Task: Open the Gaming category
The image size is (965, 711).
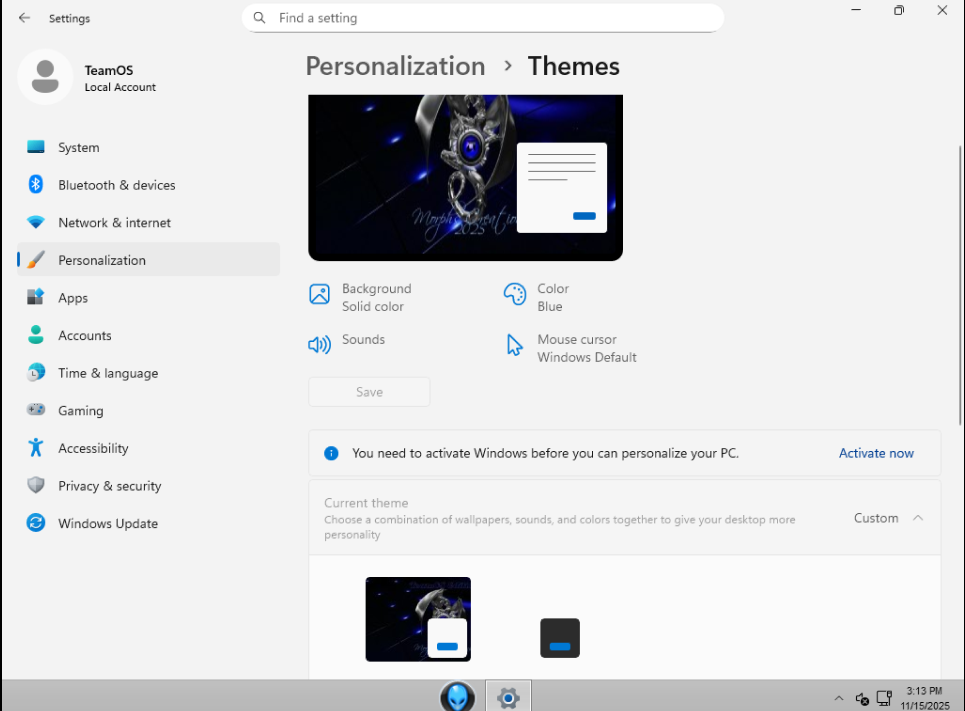Action: (80, 411)
